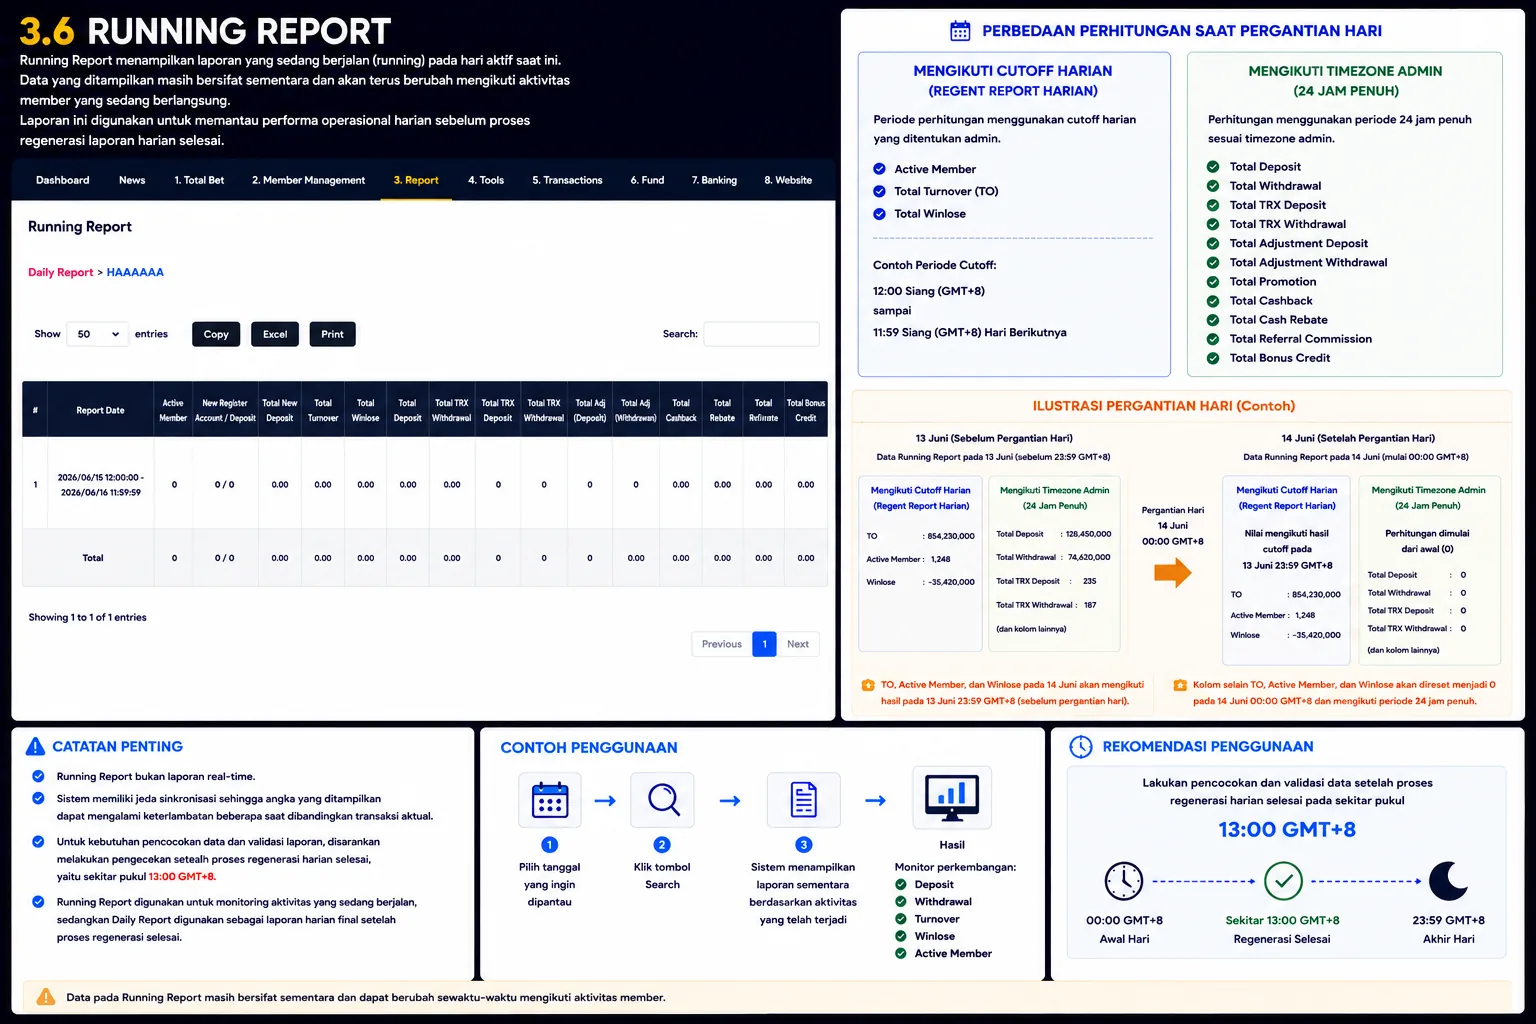Image resolution: width=1536 pixels, height=1024 pixels.
Task: Click the Running Report page title
Action: tap(80, 227)
